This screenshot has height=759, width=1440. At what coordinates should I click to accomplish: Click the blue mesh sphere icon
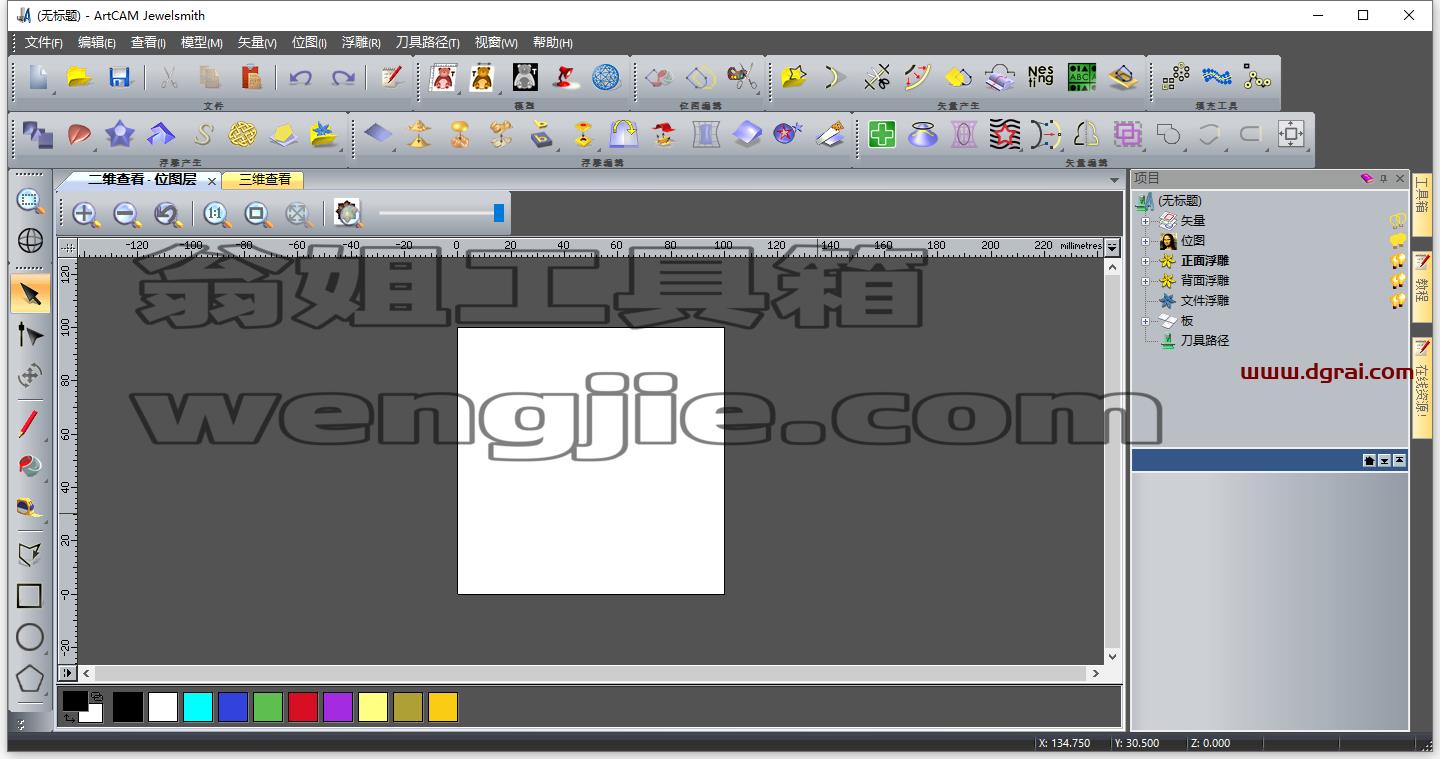click(606, 77)
